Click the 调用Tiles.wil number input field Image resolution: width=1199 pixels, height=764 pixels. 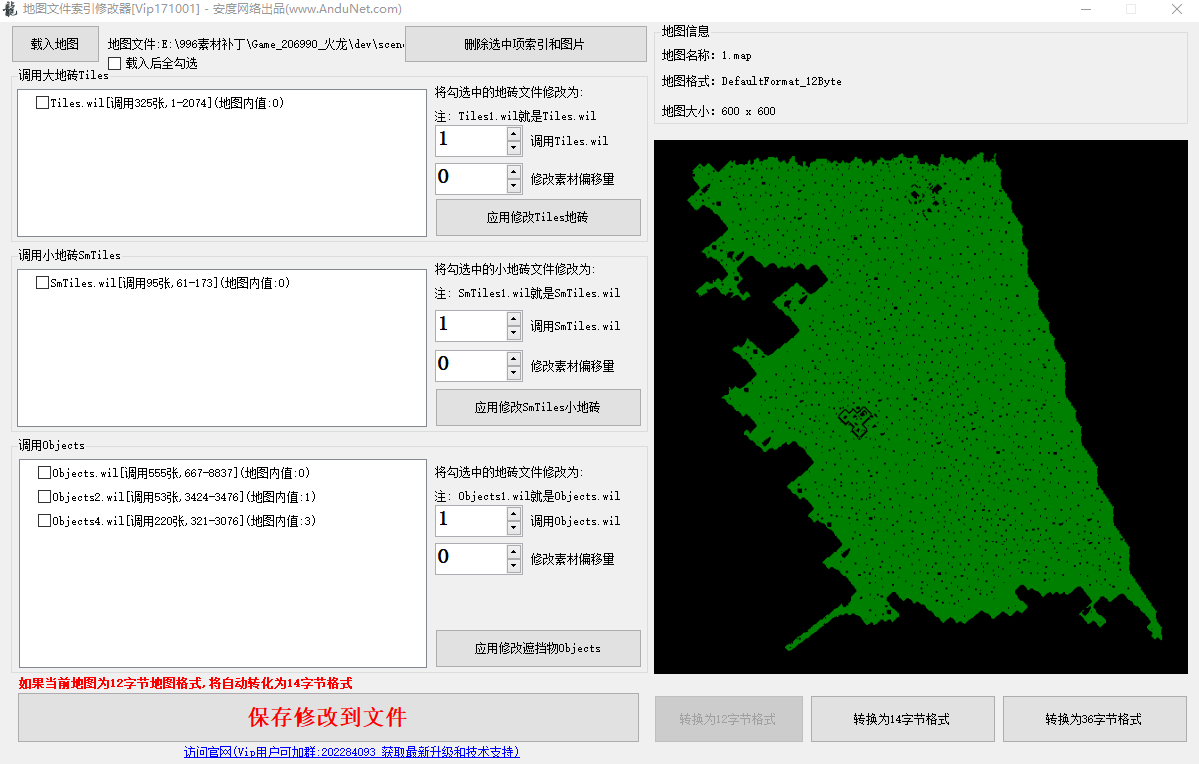[470, 140]
